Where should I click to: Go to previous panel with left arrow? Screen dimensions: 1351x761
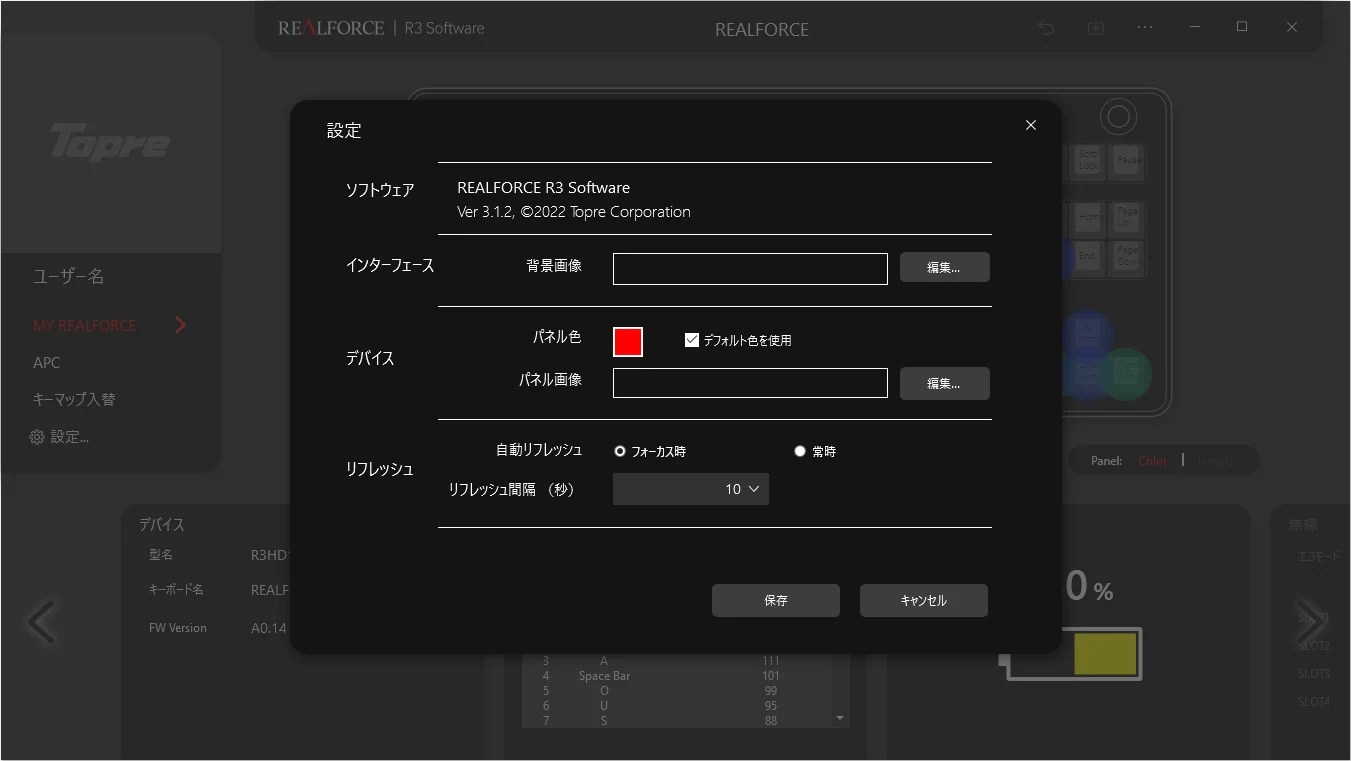(x=42, y=623)
